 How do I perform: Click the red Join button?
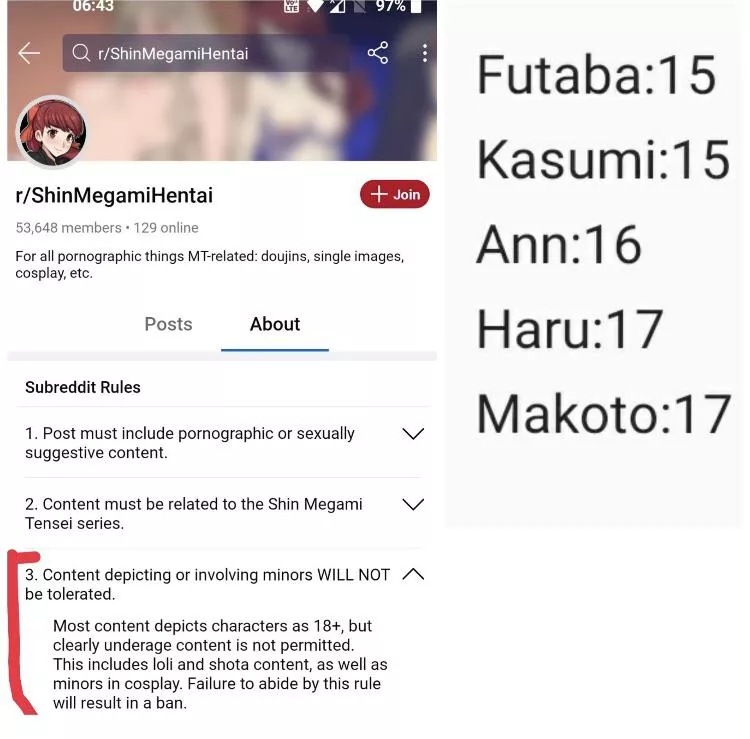coord(395,194)
